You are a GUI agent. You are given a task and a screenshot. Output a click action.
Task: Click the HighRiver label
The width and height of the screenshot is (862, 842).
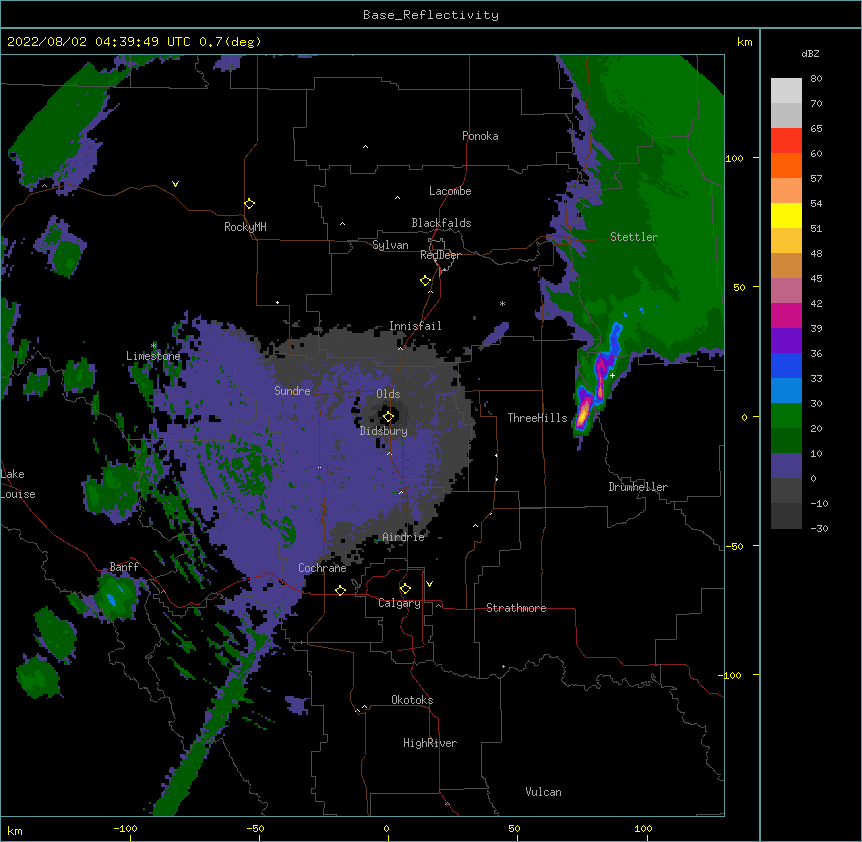[430, 743]
